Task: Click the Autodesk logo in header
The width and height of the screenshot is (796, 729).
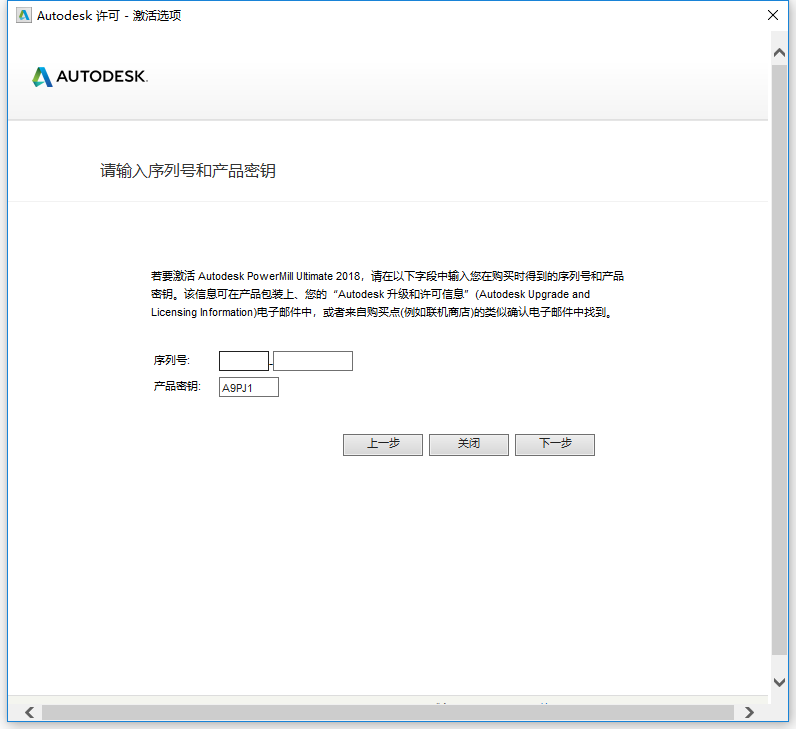Action: click(x=89, y=77)
